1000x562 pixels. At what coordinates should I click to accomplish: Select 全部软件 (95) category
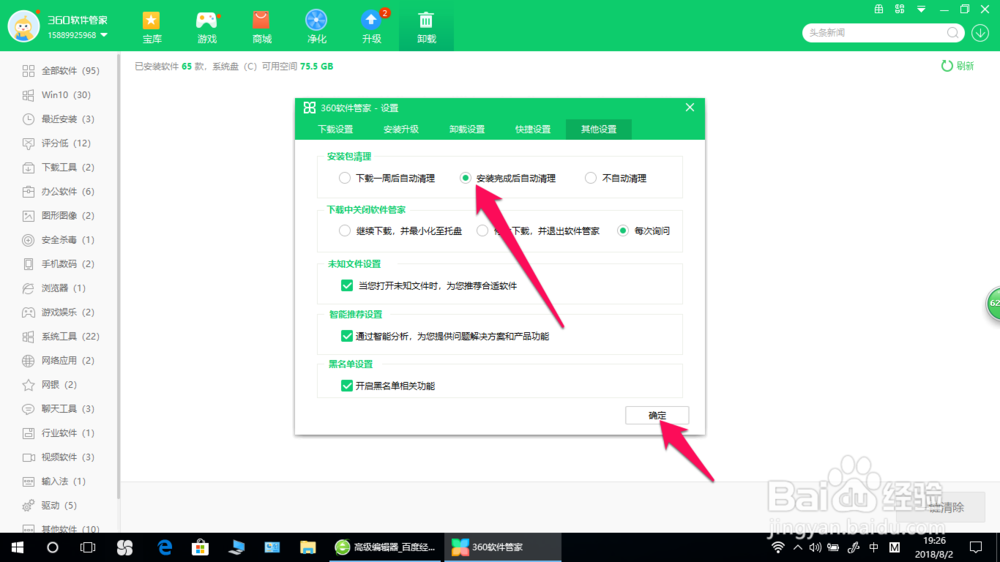[x=61, y=71]
